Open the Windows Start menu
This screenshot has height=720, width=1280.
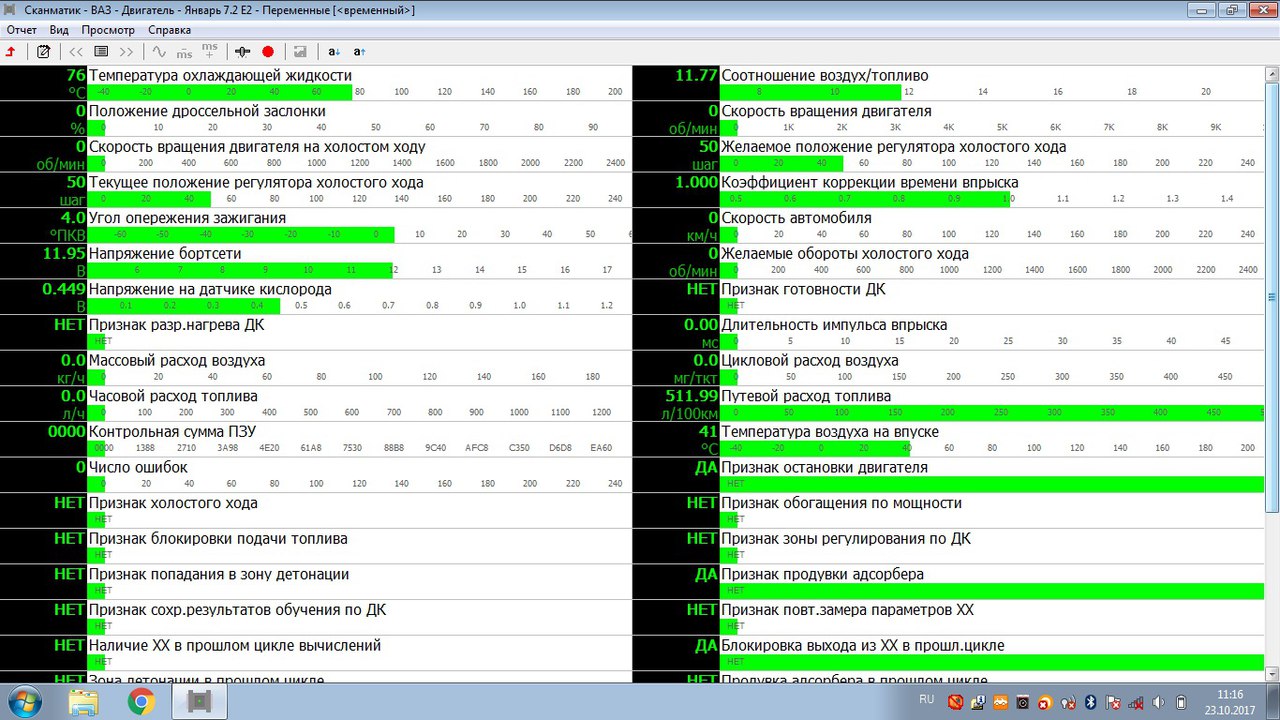click(x=22, y=702)
